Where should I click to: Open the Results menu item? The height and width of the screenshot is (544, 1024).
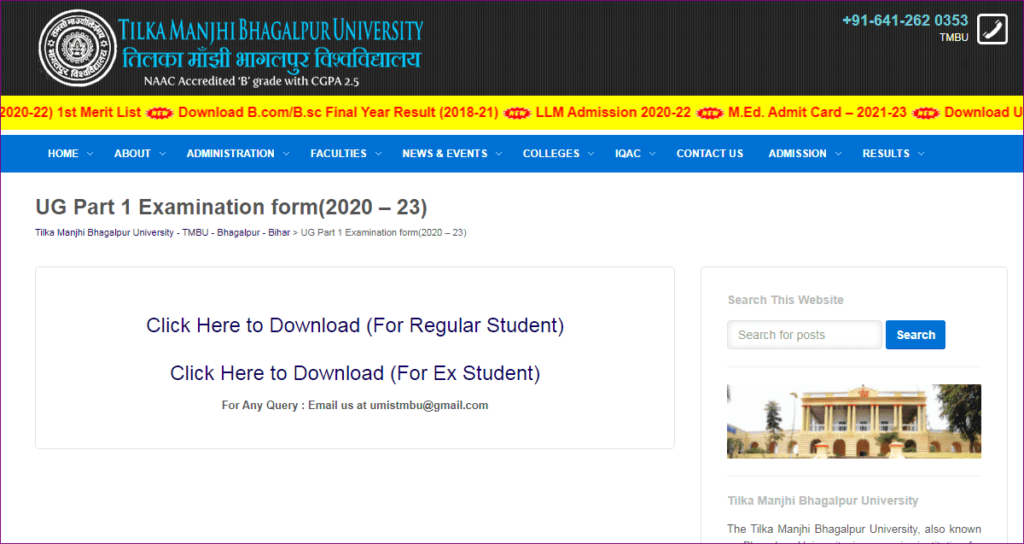(892, 153)
